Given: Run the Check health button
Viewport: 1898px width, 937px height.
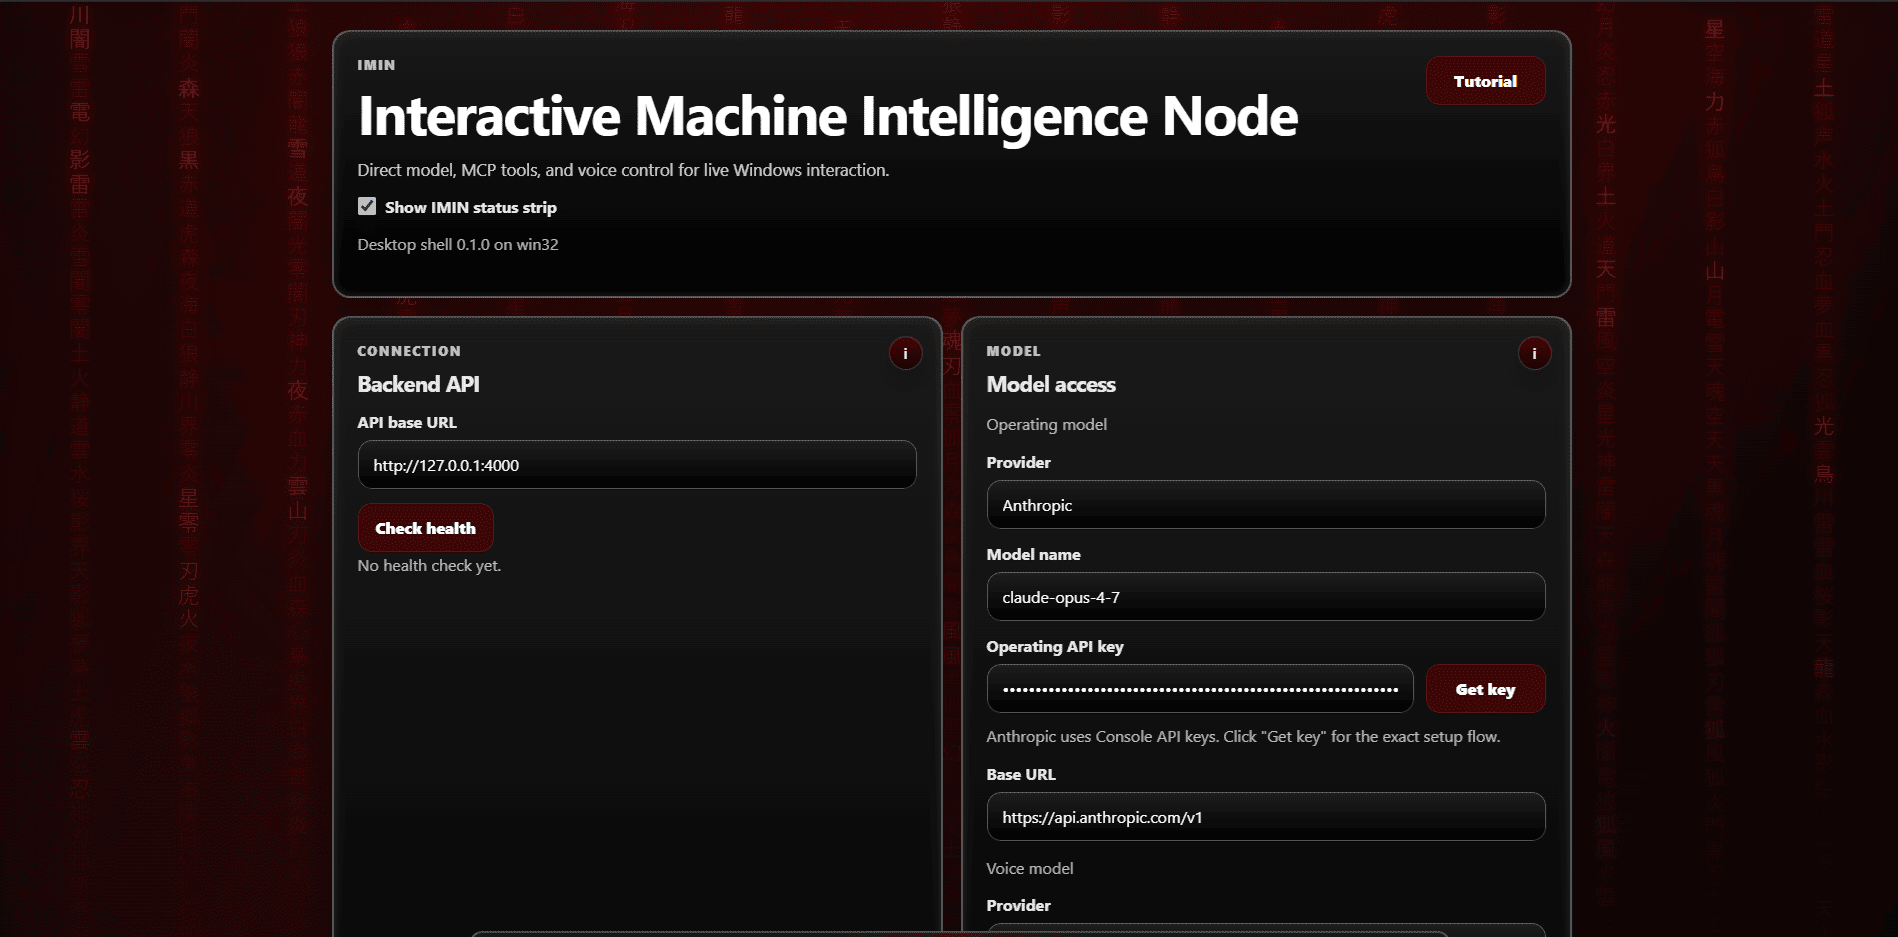Looking at the screenshot, I should [425, 528].
